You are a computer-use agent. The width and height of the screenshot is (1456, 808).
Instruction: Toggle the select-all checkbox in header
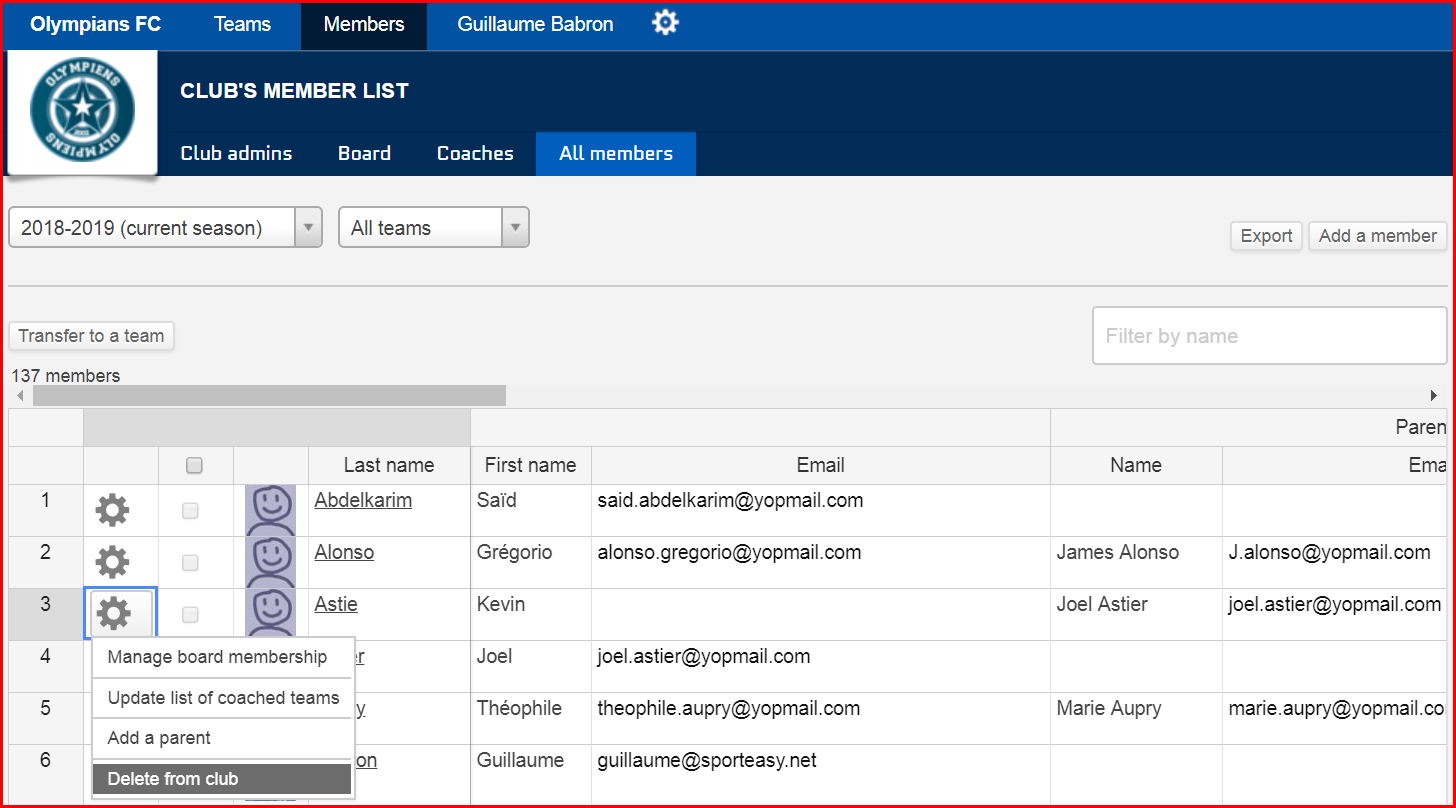point(195,465)
